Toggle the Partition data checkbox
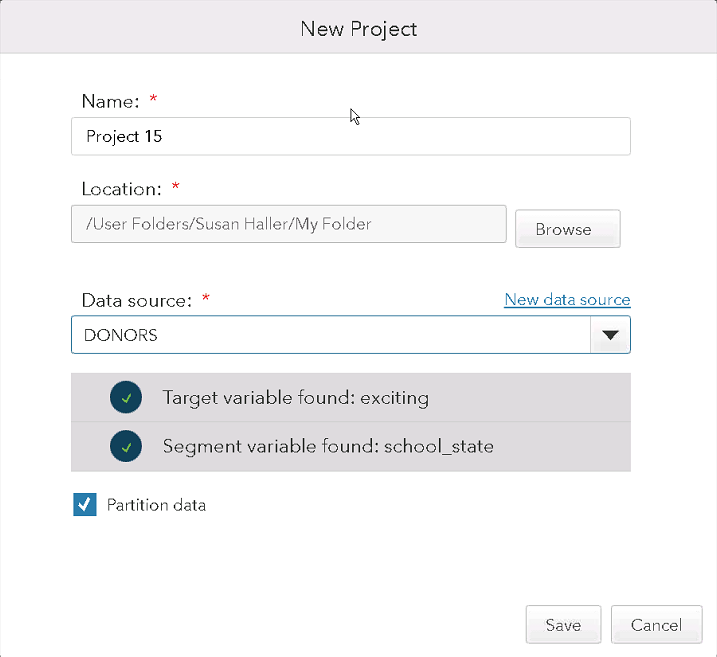This screenshot has width=717, height=657. tap(85, 504)
